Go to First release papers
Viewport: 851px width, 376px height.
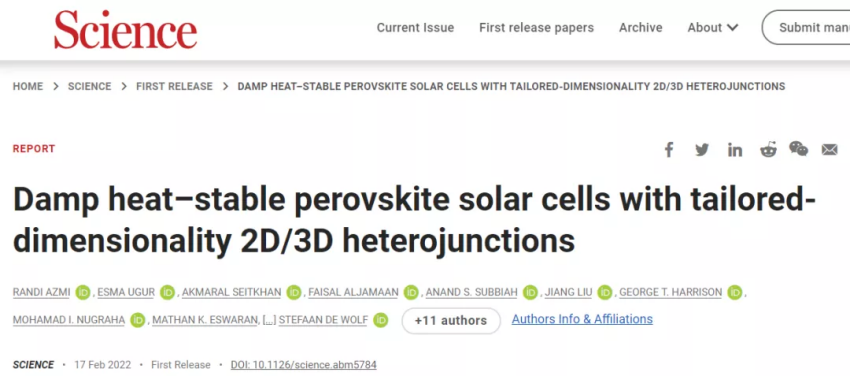click(536, 28)
